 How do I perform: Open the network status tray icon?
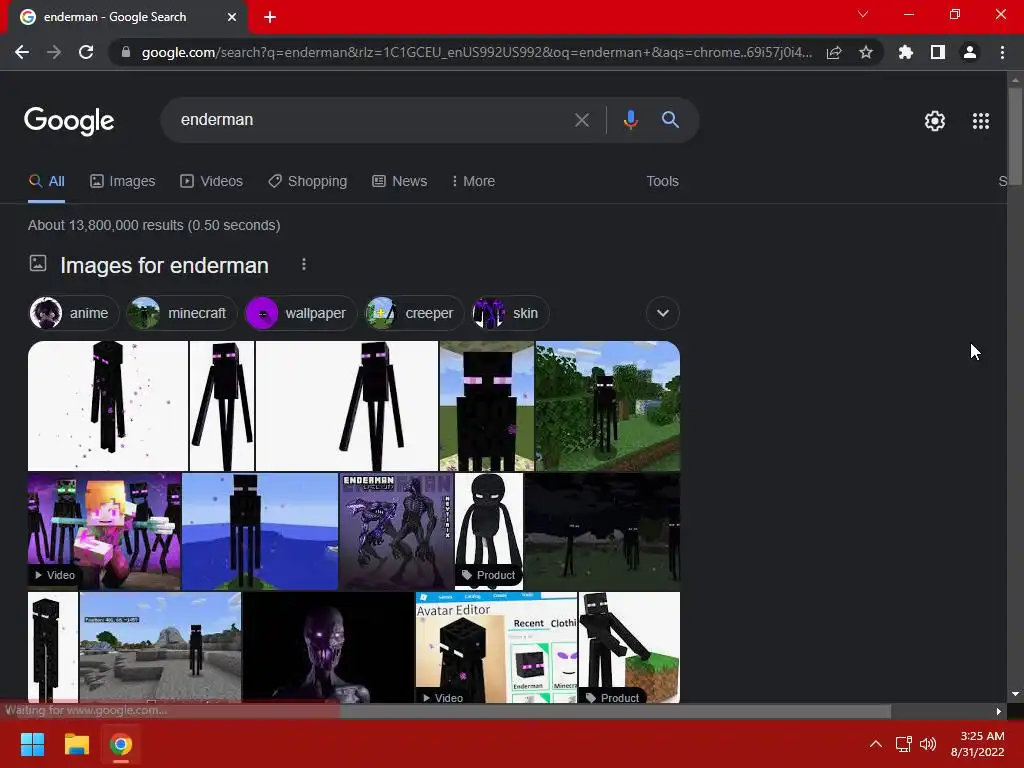(x=904, y=744)
